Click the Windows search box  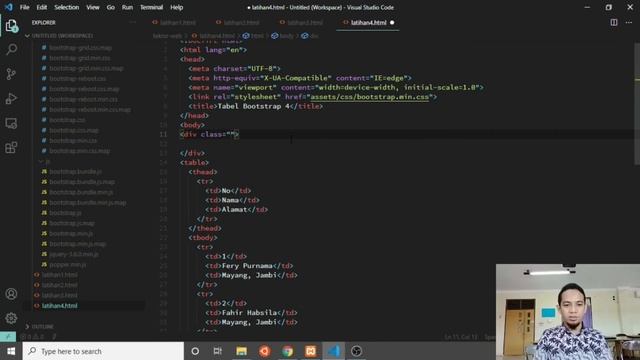click(103, 351)
